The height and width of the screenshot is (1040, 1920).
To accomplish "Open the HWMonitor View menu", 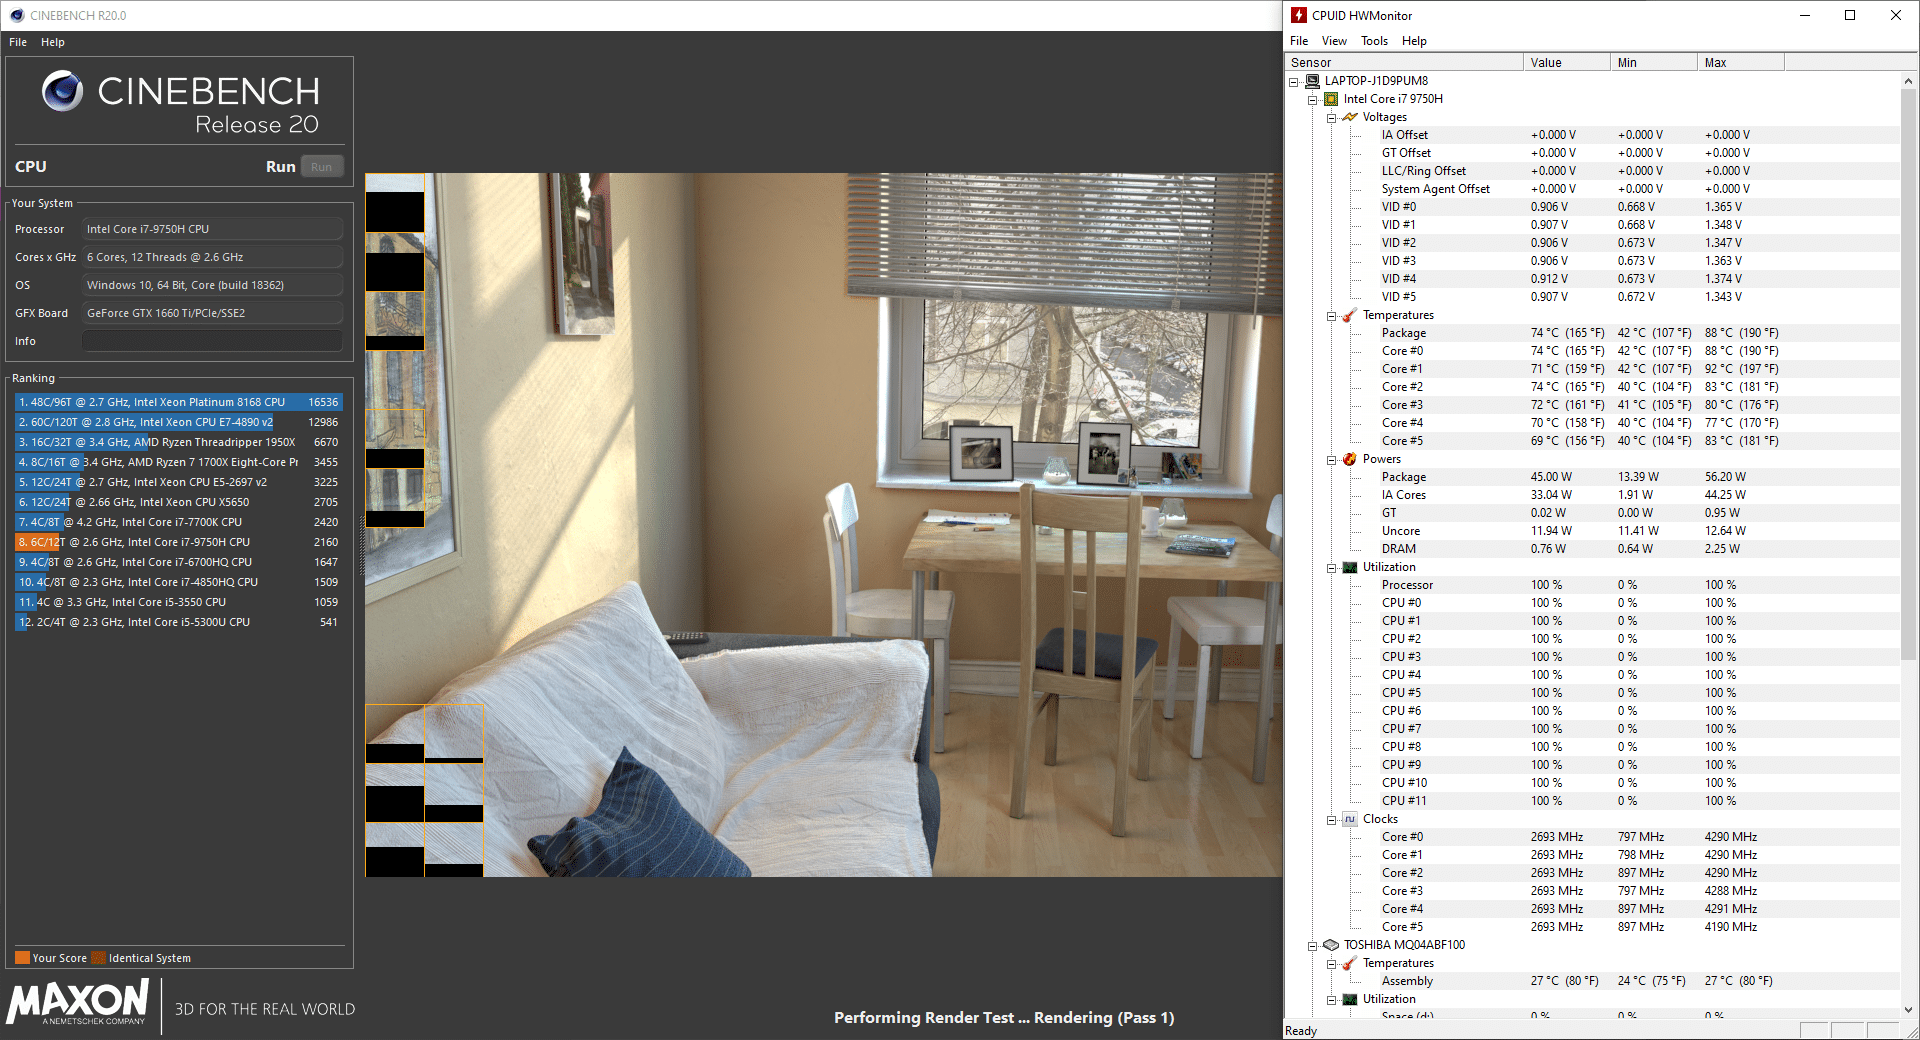I will tap(1333, 41).
